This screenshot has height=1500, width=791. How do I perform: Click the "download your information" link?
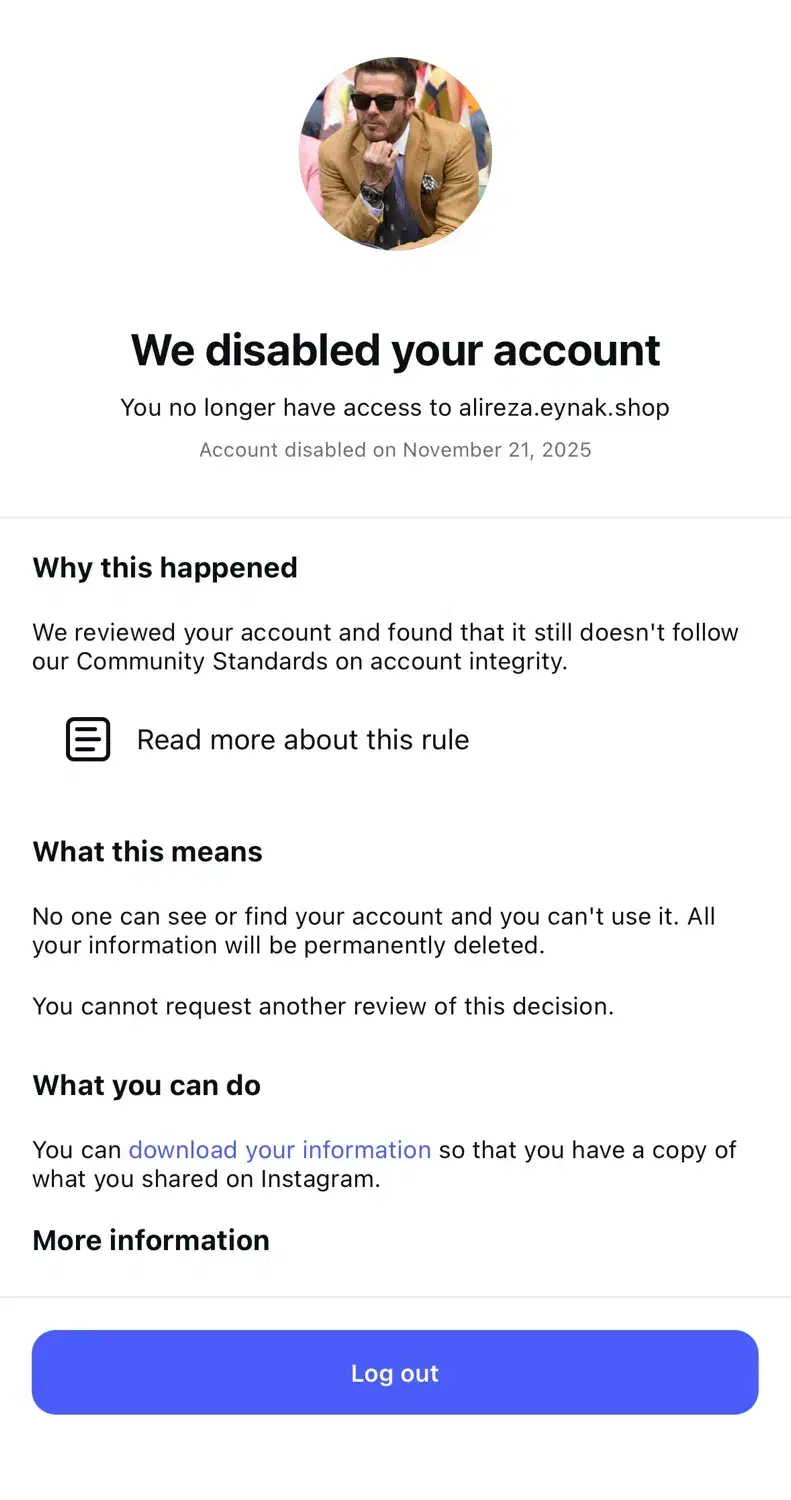pos(279,1150)
